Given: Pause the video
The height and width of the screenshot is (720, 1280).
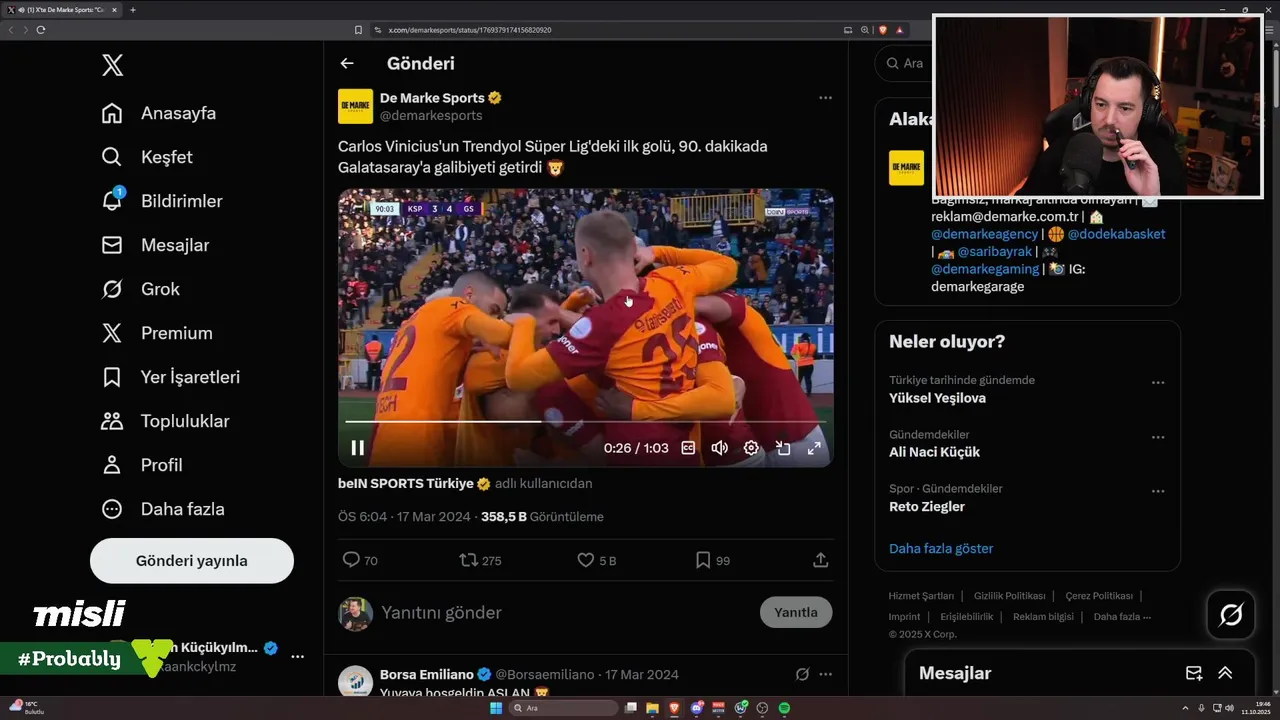Looking at the screenshot, I should coord(357,448).
